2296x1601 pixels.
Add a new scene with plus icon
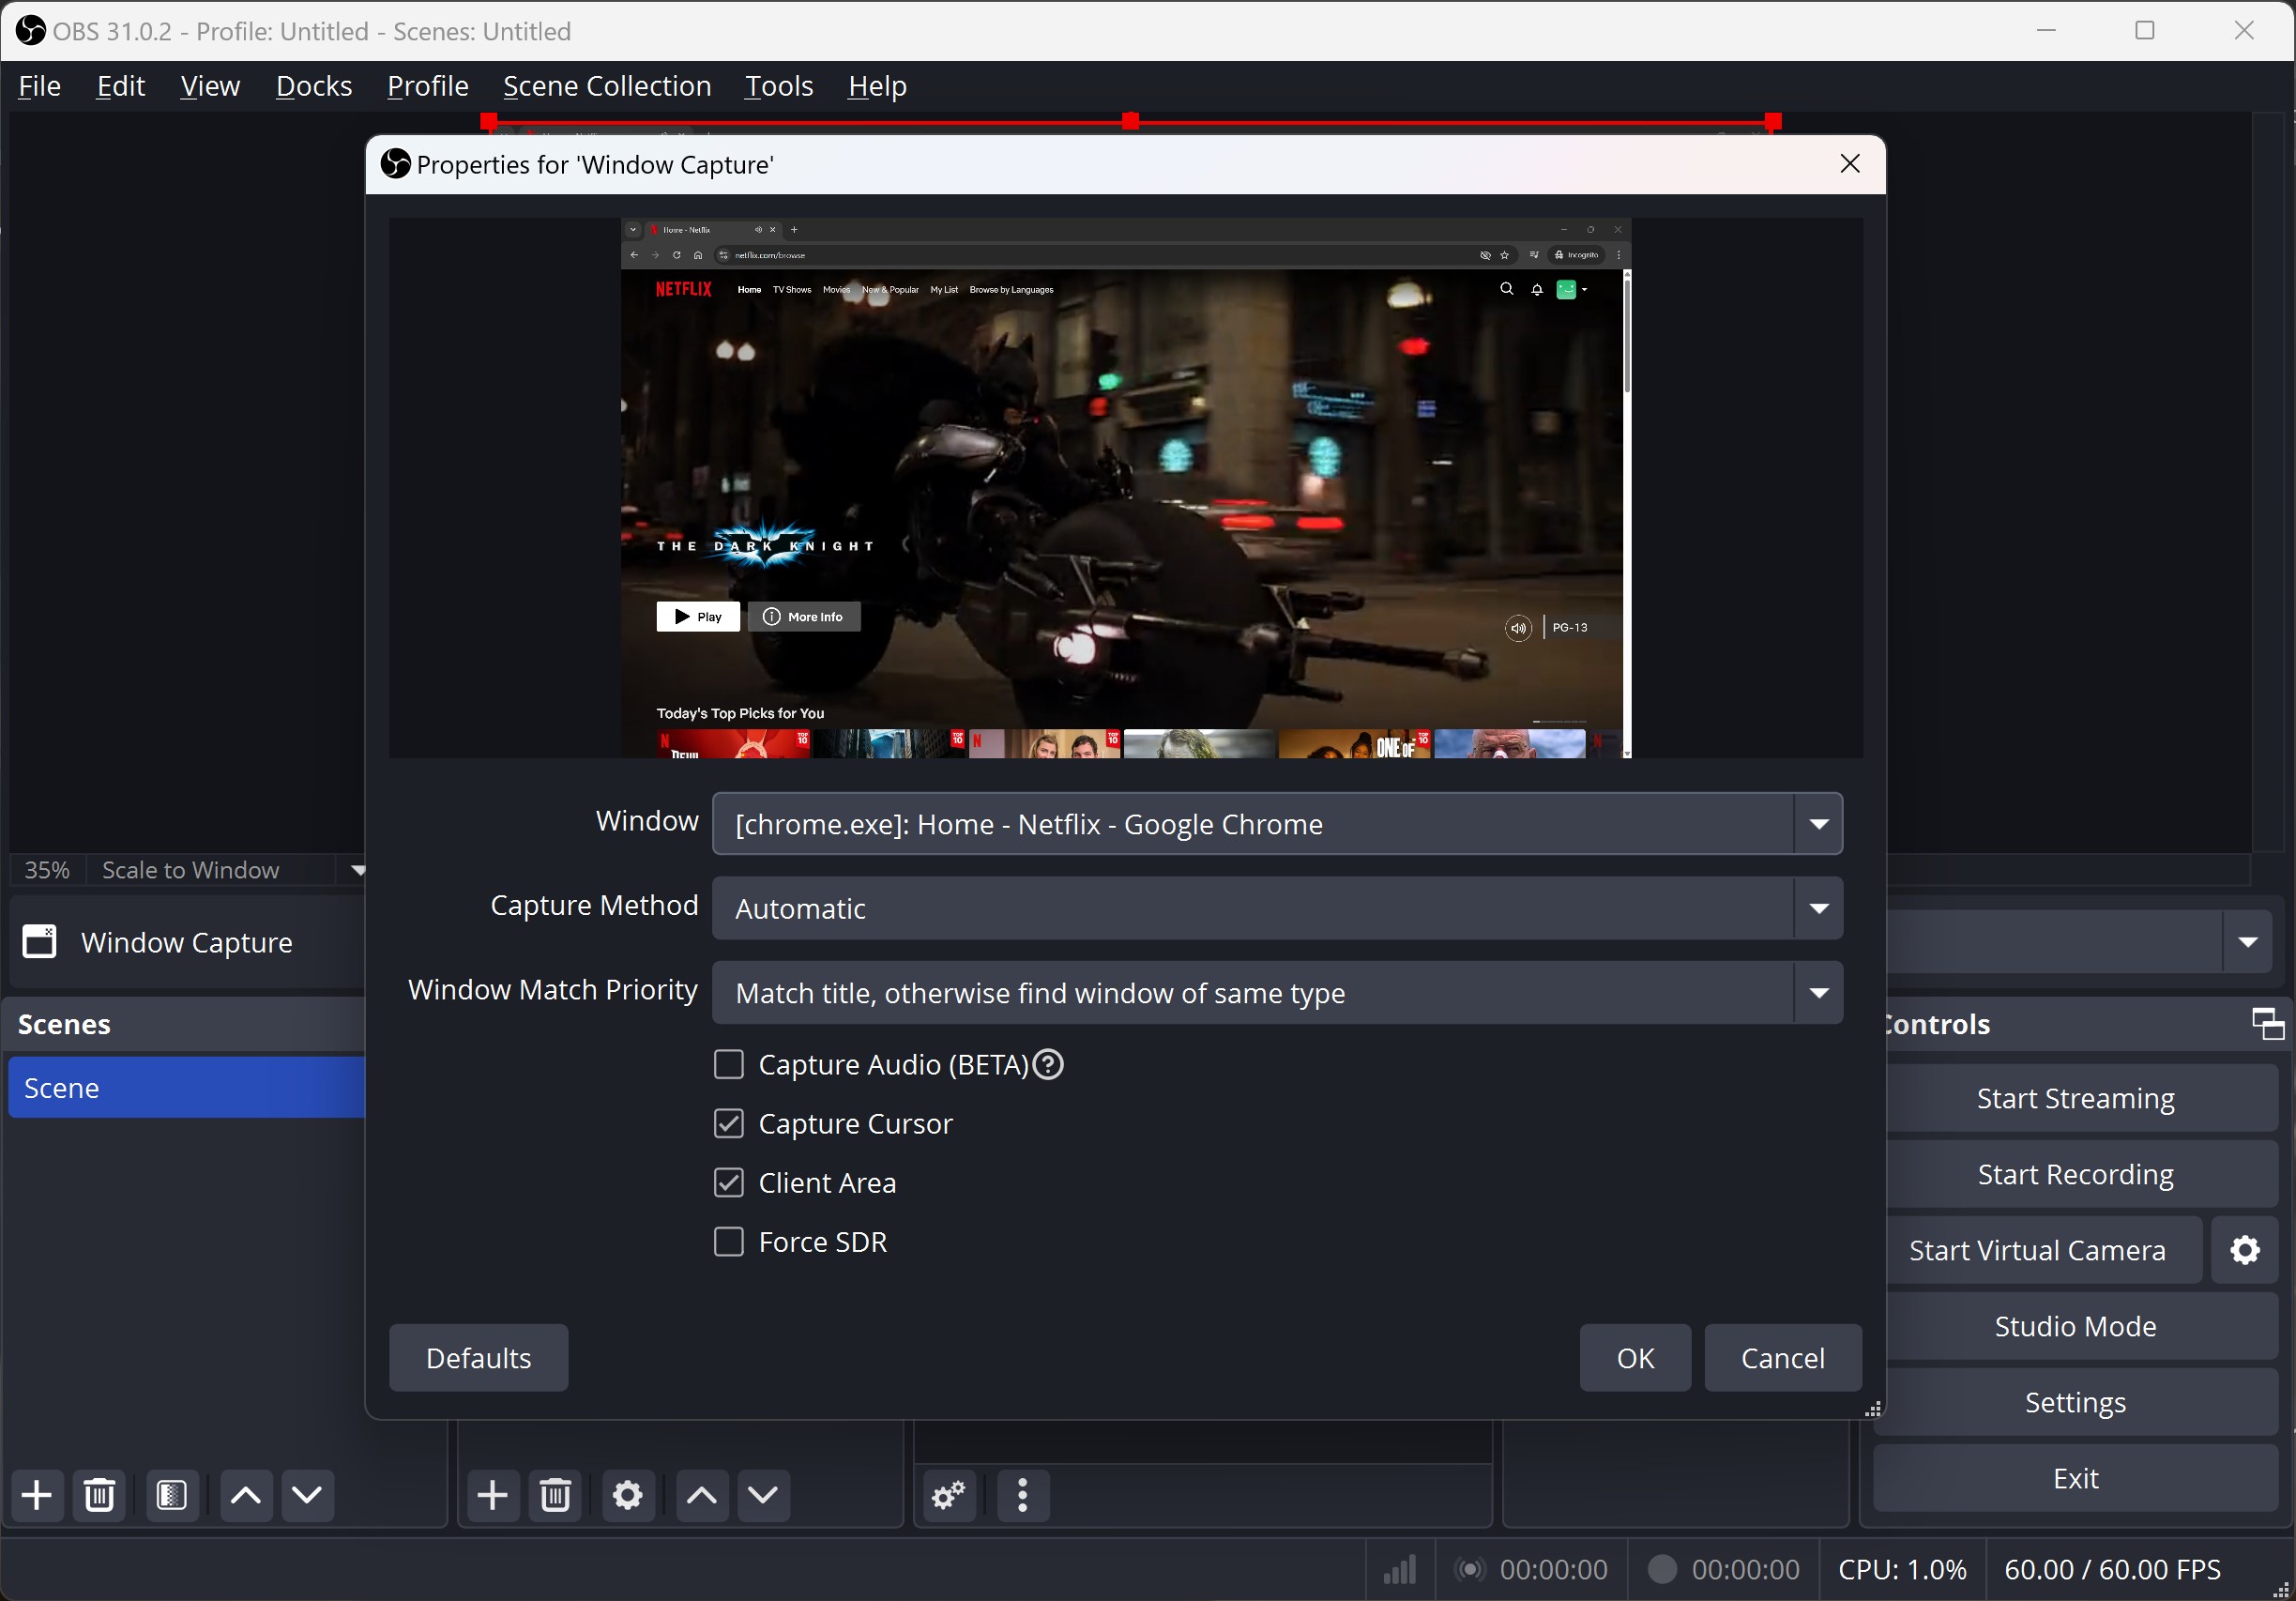point(37,1495)
